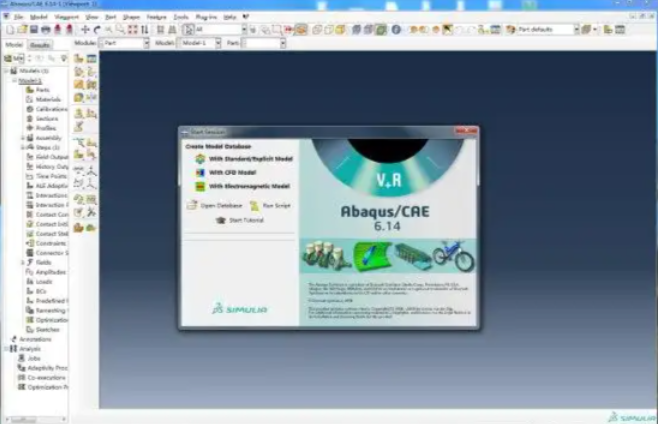Select Sketches in the model tree
The height and width of the screenshot is (424, 658).
[x=48, y=330]
